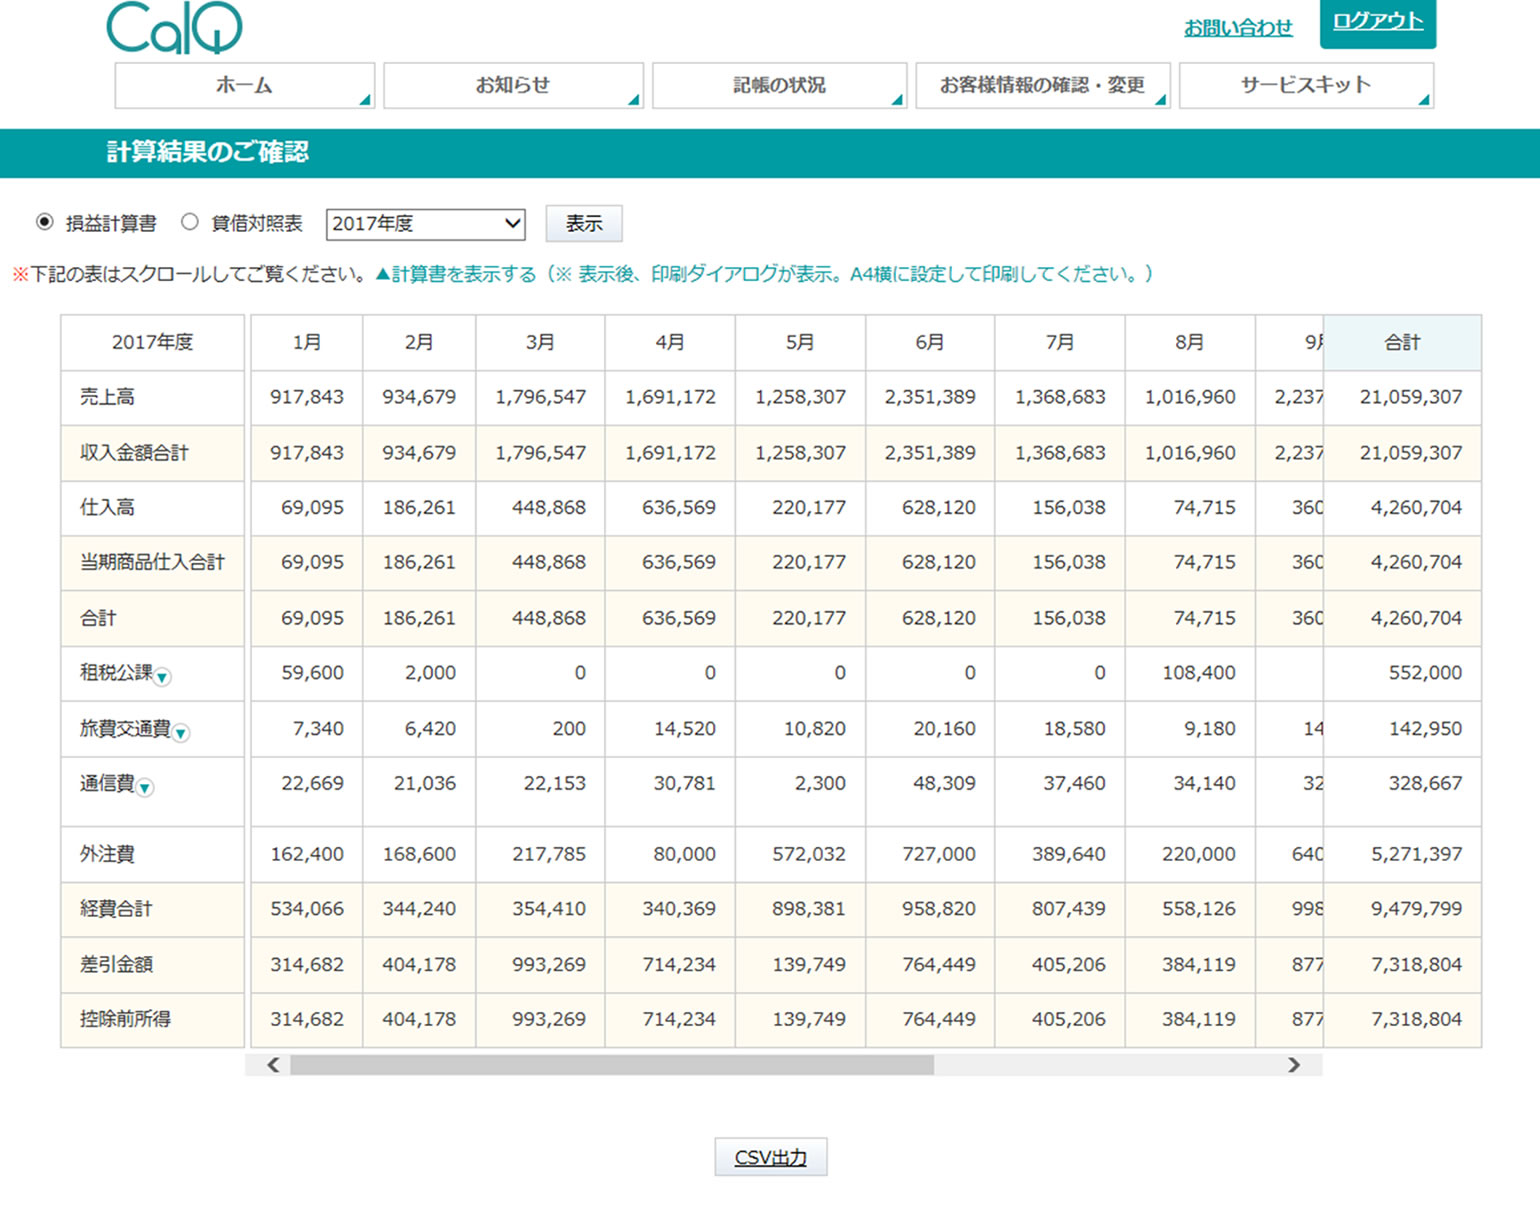Expand 旅費交通費 row arrow icon
The width and height of the screenshot is (1540, 1206).
pyautogui.click(x=181, y=733)
